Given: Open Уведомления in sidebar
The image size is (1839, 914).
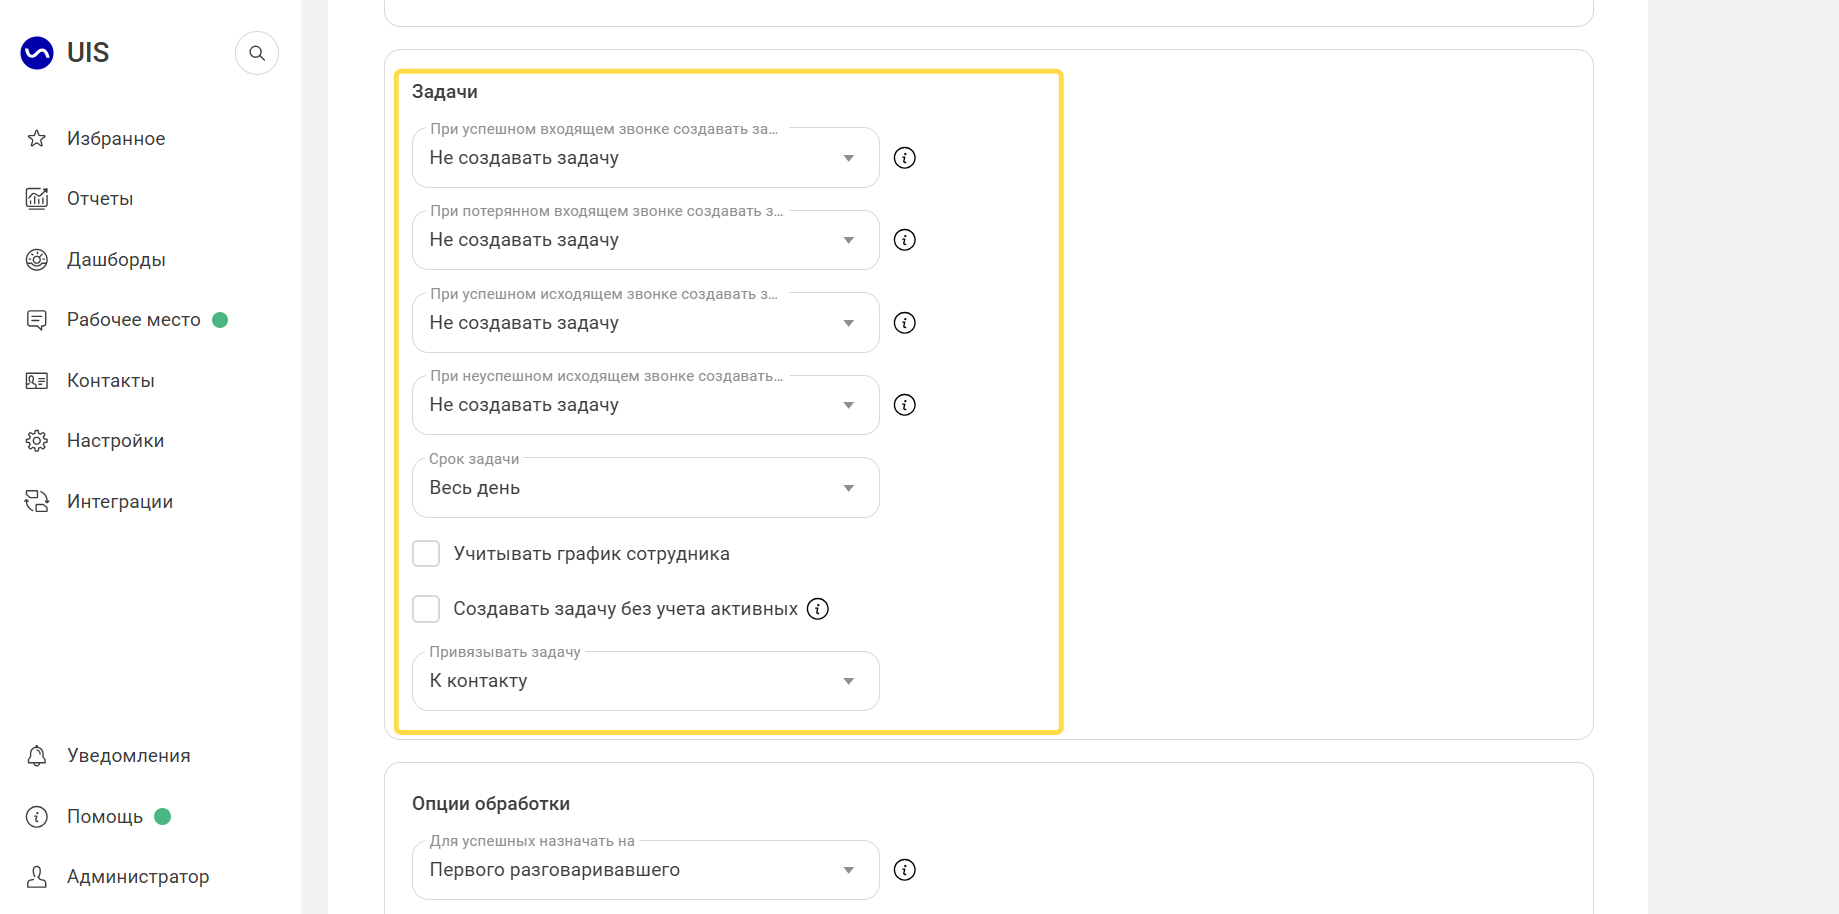Looking at the screenshot, I should click(x=128, y=756).
